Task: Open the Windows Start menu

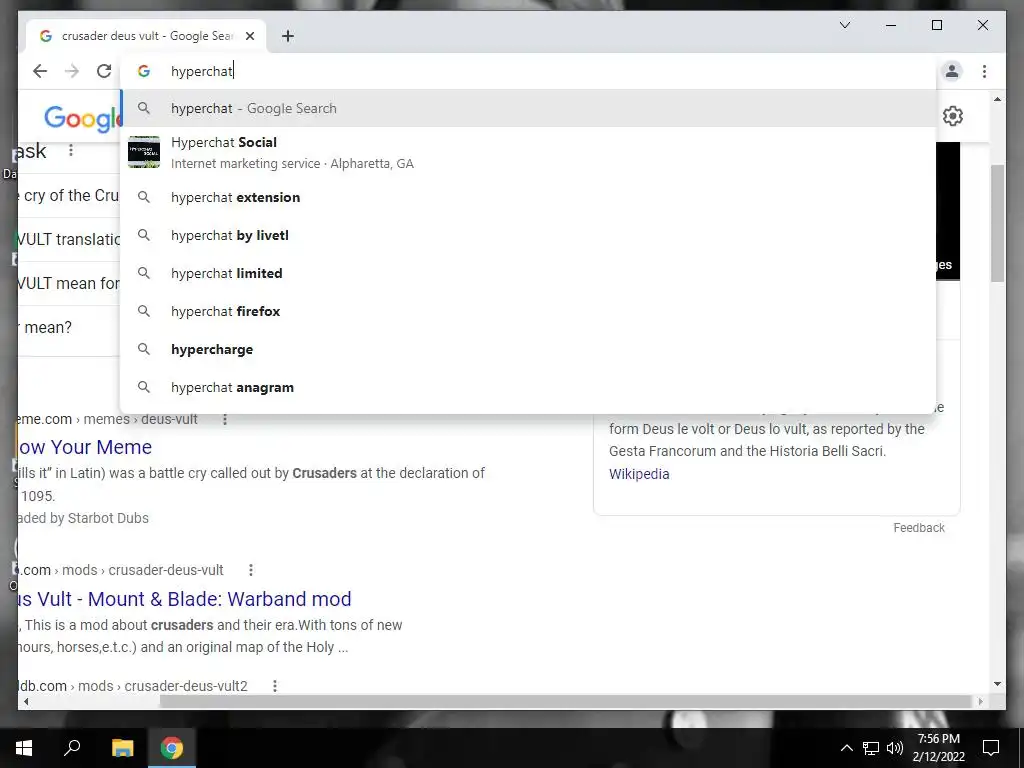Action: point(24,748)
